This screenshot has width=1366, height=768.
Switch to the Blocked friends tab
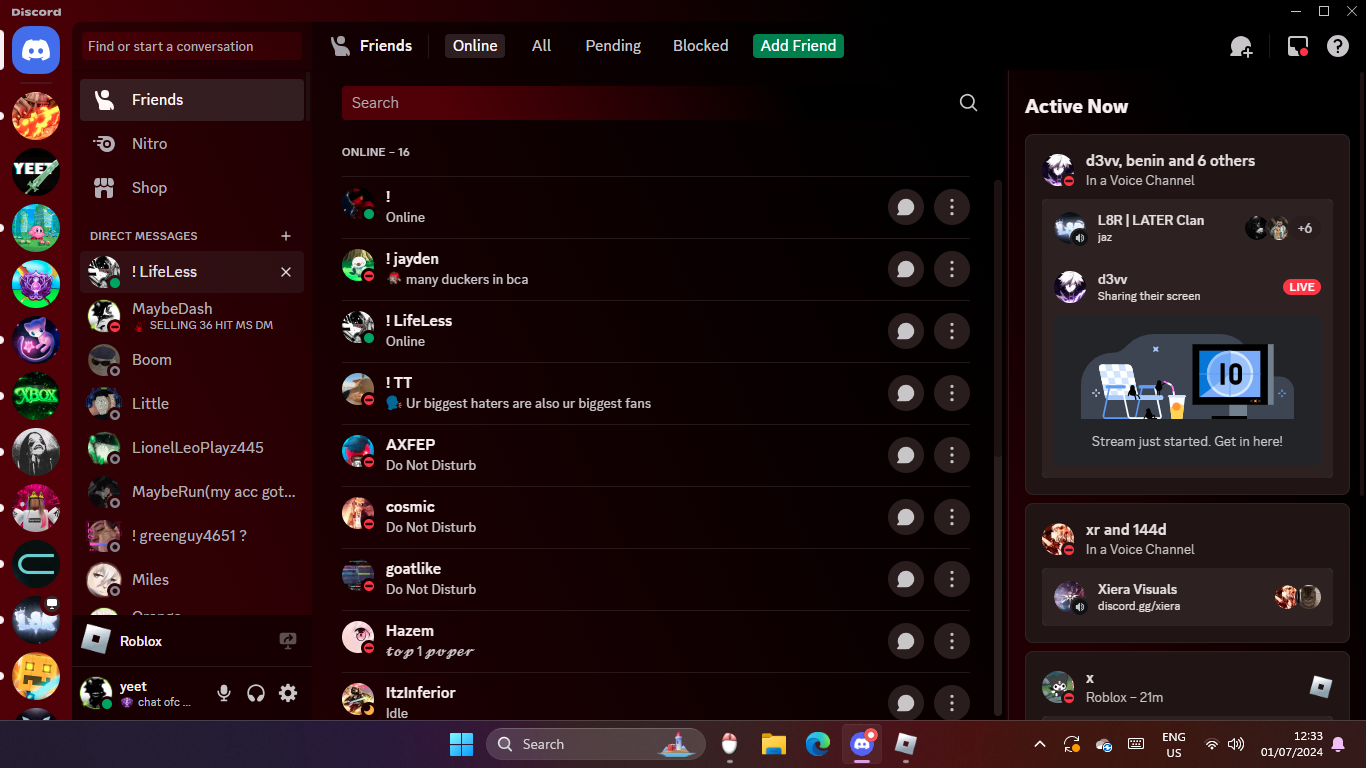pos(701,46)
